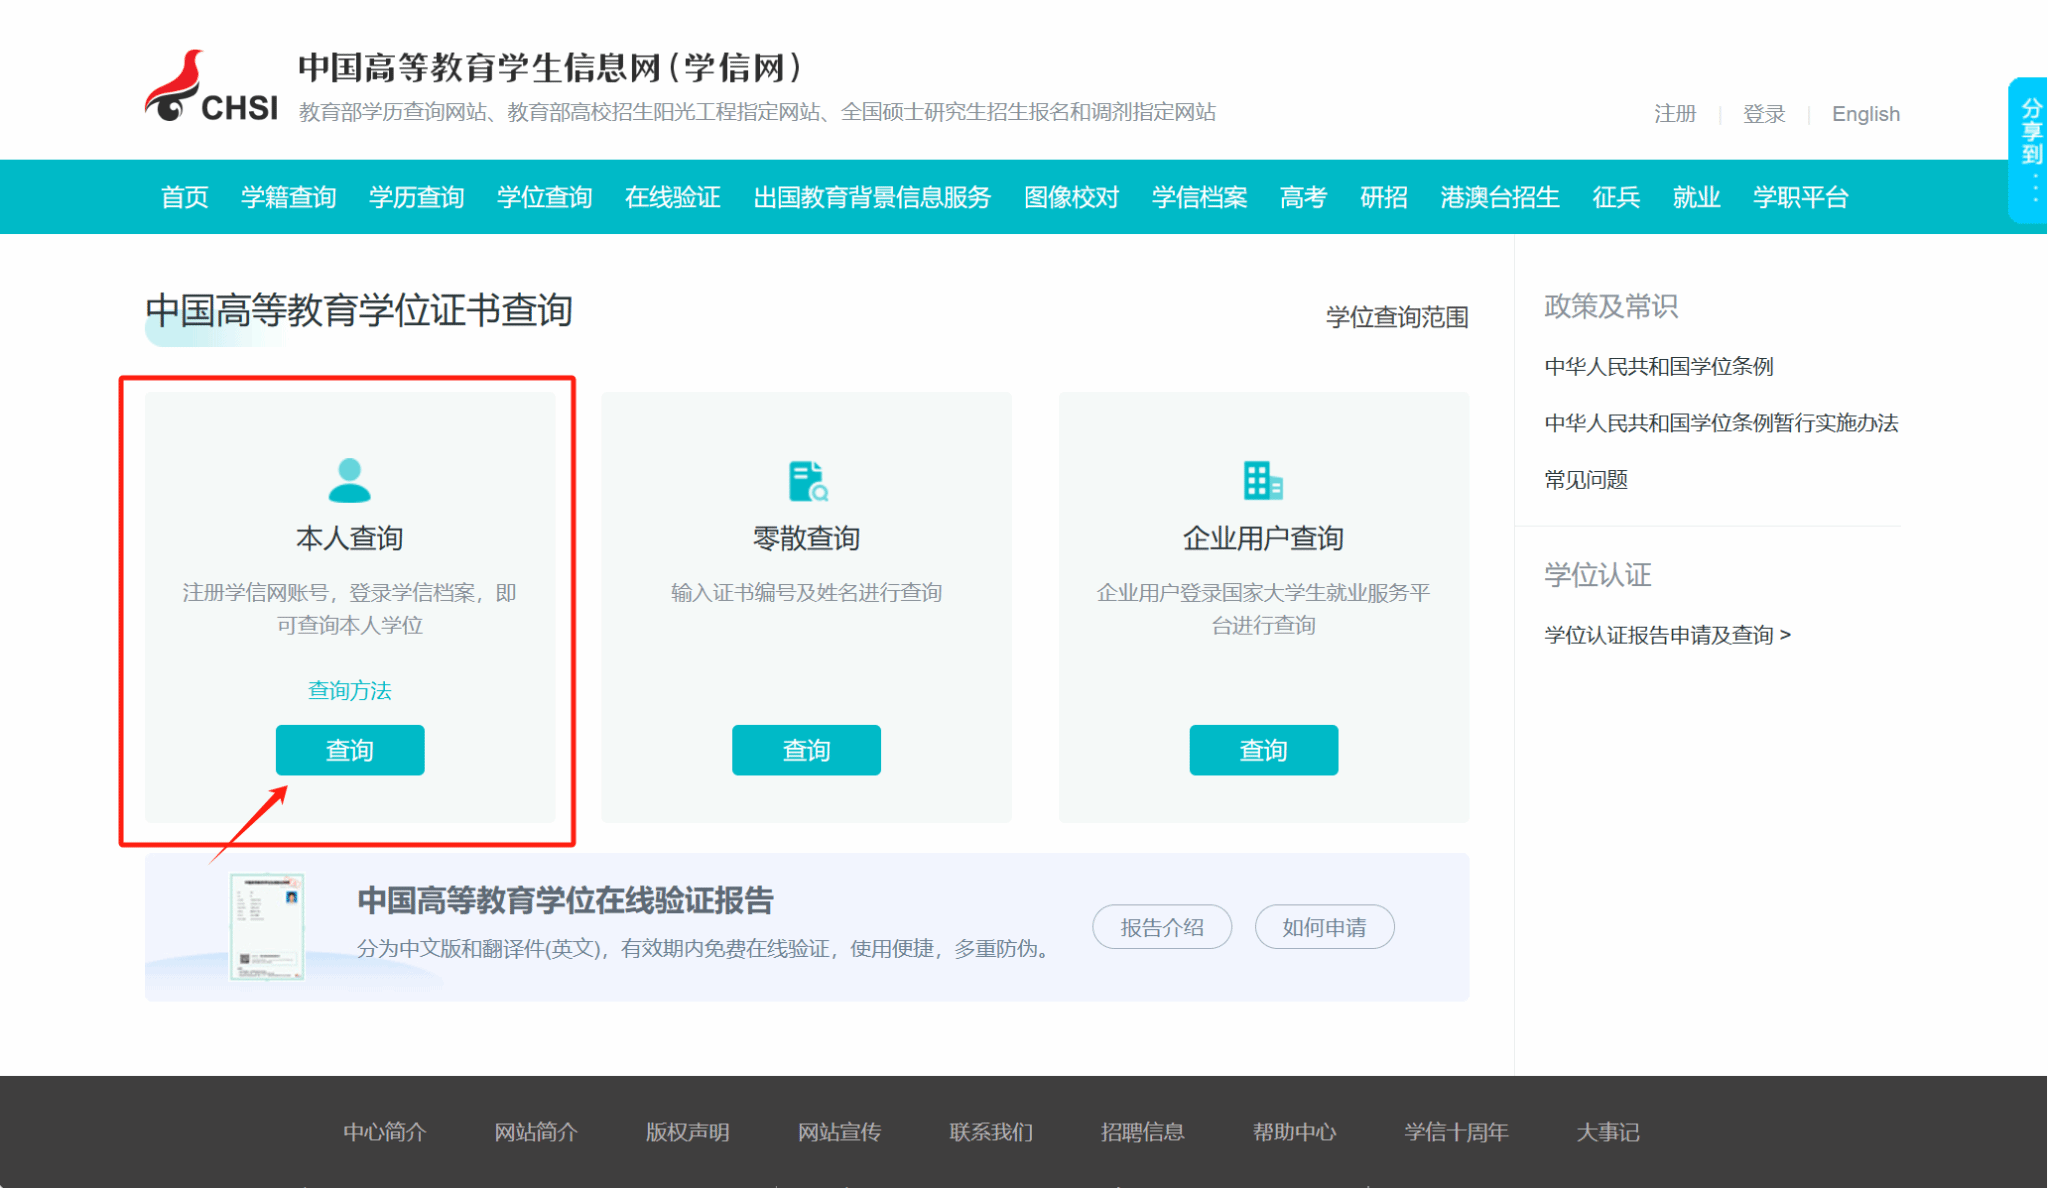
Task: Open 中华人民共和国学位条例暂行实施办法 link
Action: point(1721,423)
